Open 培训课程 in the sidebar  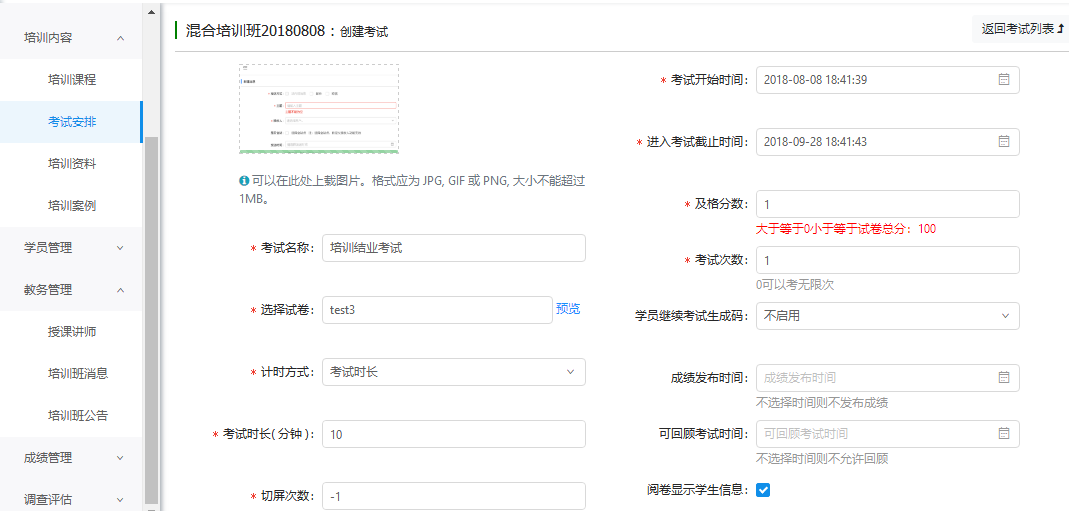72,80
